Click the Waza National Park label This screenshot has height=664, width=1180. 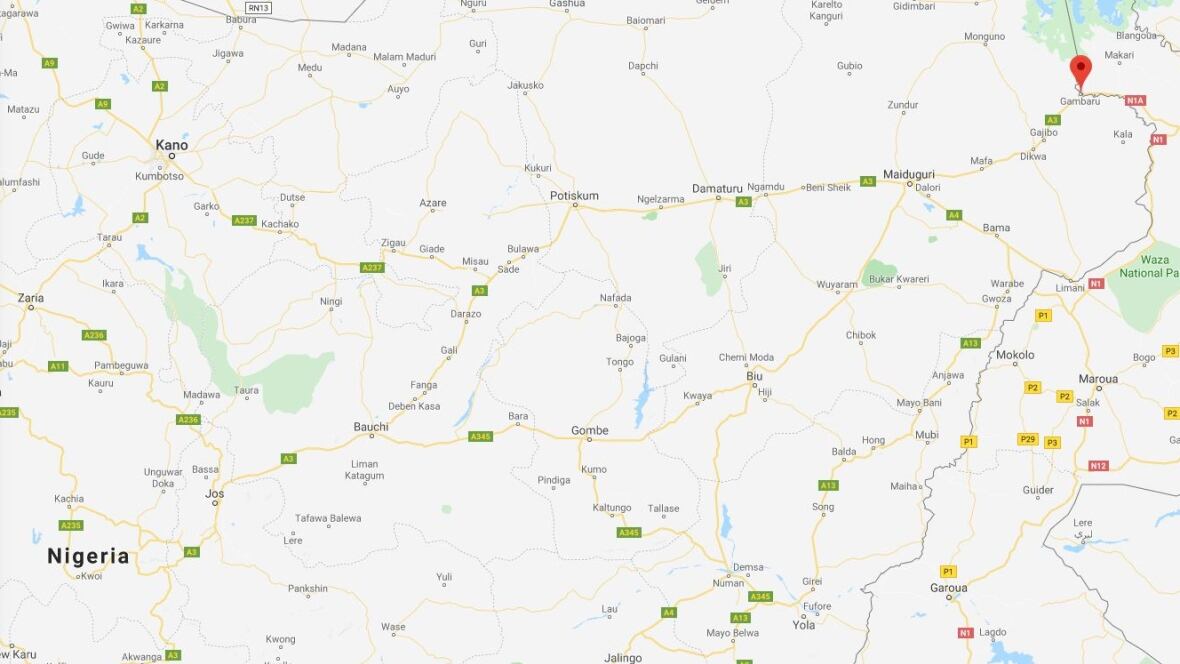pyautogui.click(x=1148, y=266)
